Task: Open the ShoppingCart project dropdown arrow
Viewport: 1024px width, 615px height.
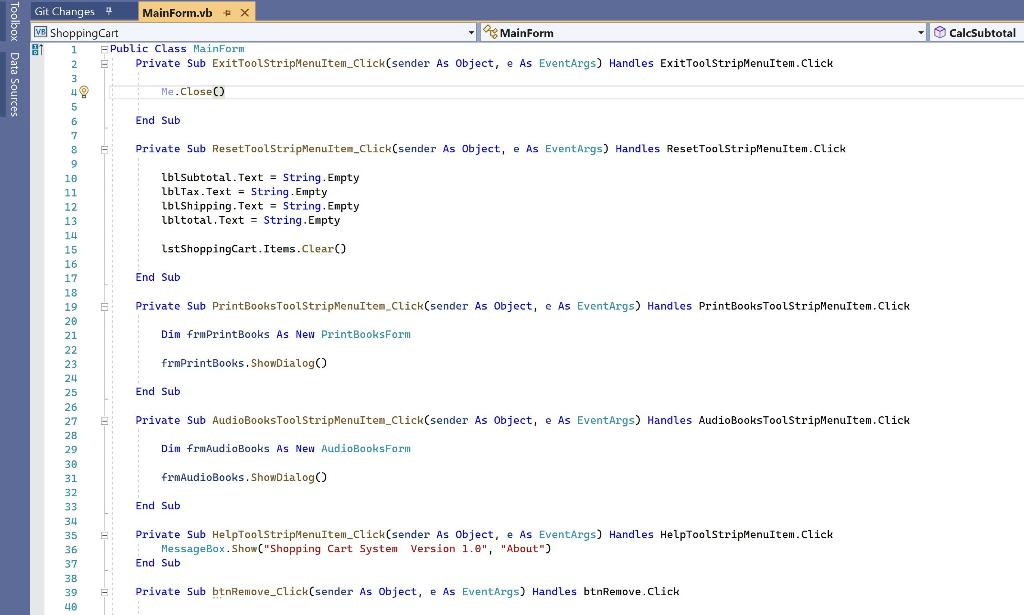Action: (x=471, y=33)
